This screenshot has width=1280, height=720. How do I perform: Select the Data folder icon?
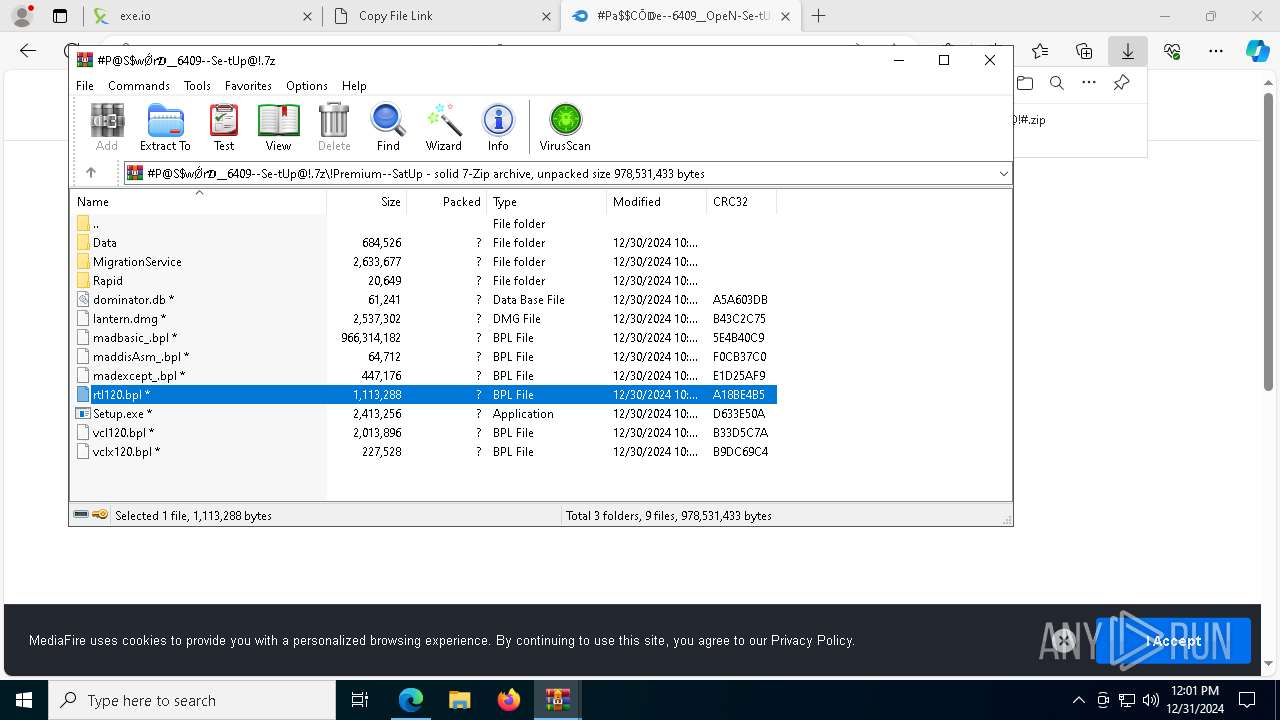(84, 243)
